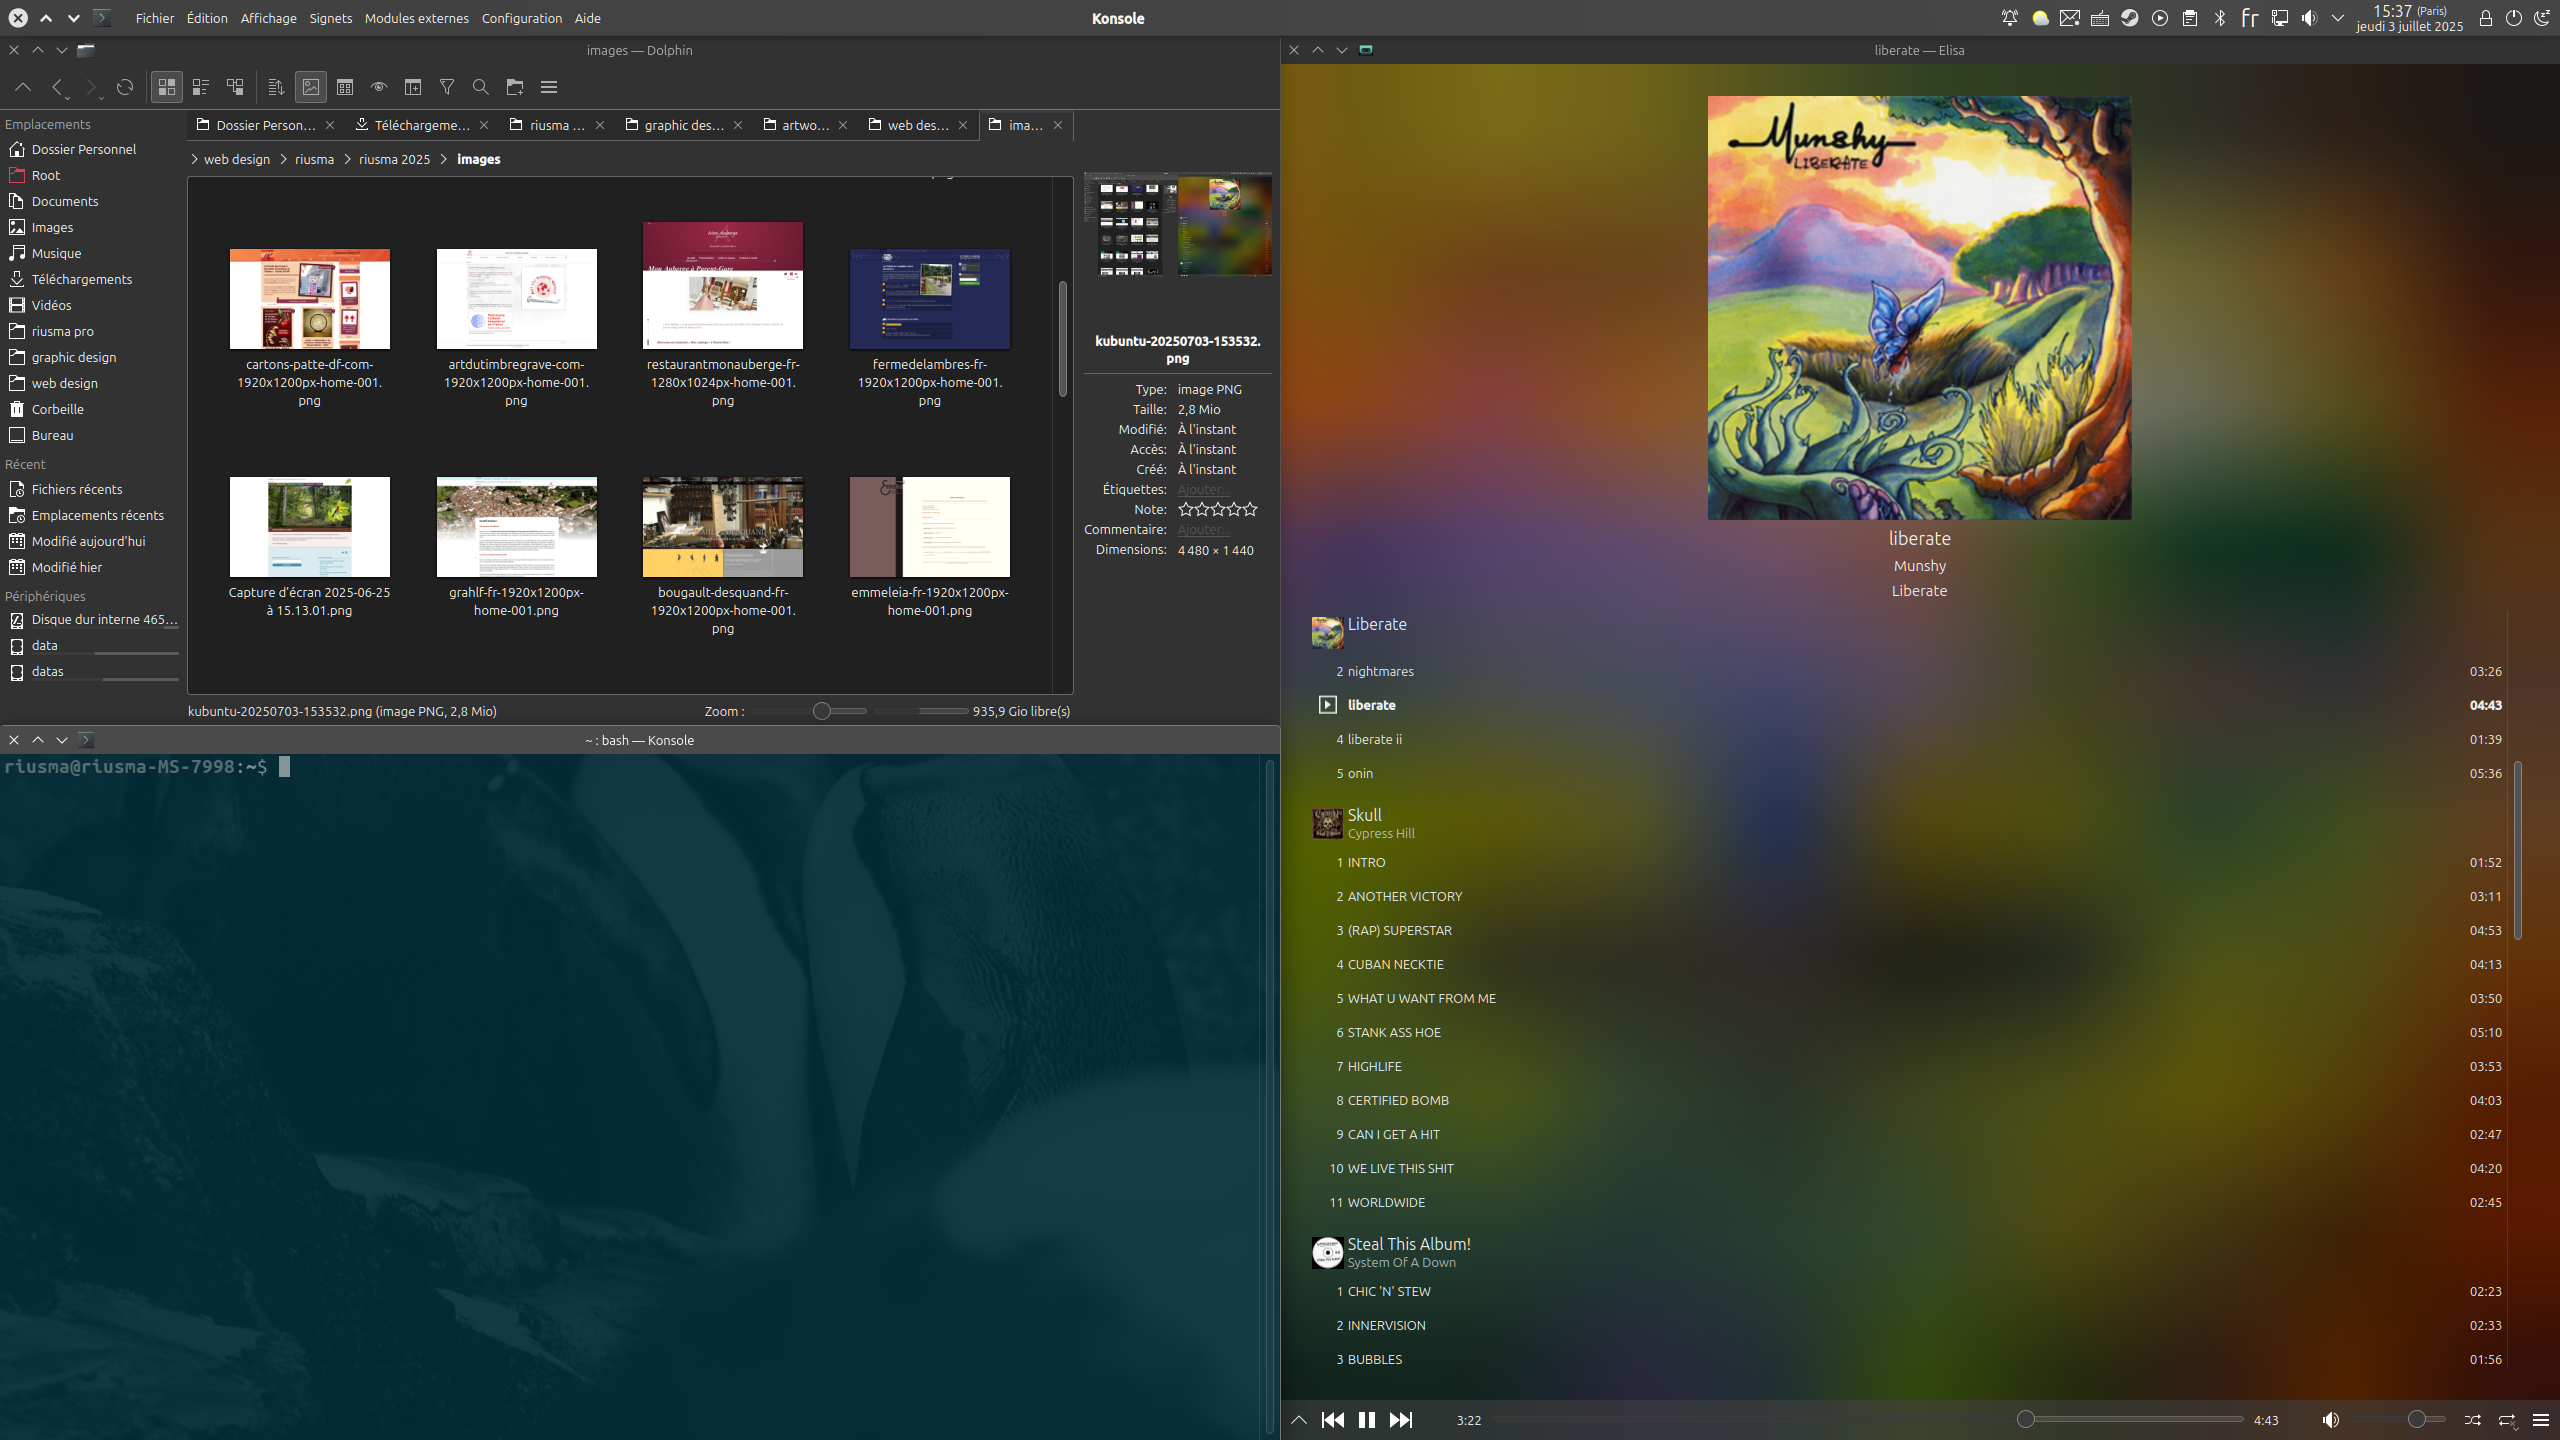Image resolution: width=2560 pixels, height=1440 pixels.
Task: Open the Configuration menu
Action: point(522,18)
